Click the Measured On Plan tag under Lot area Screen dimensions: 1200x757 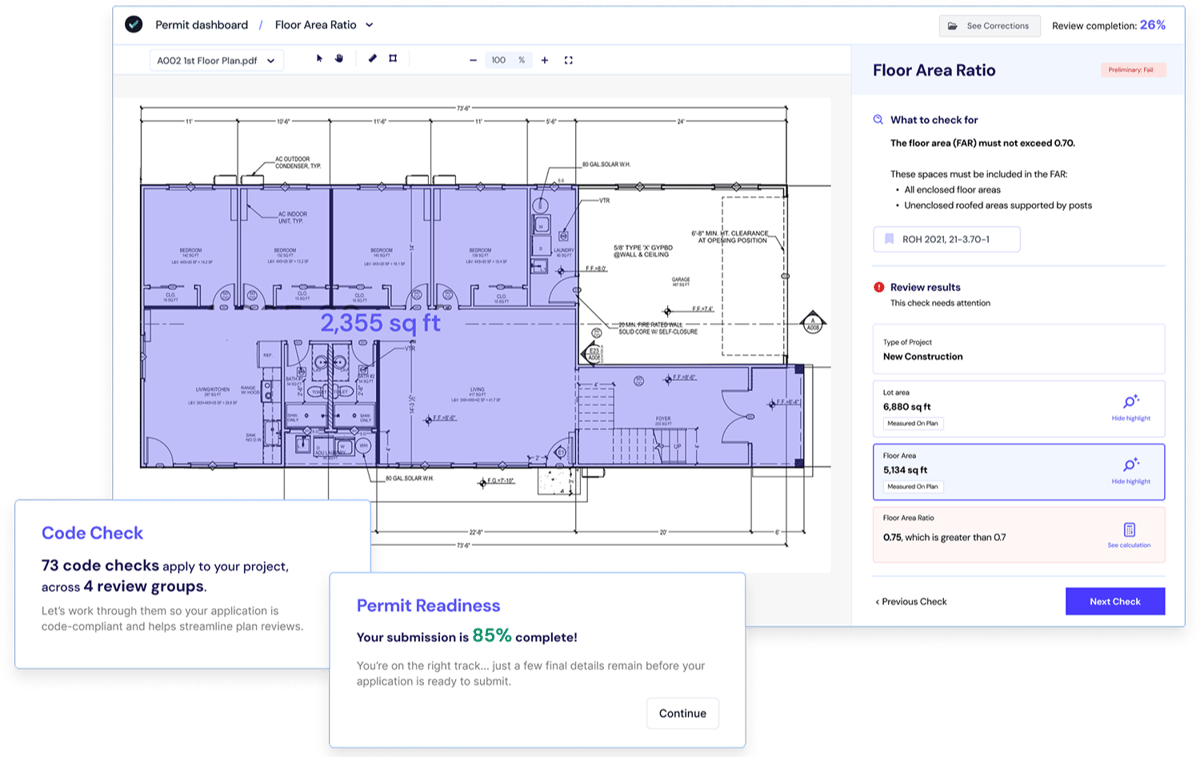913,423
